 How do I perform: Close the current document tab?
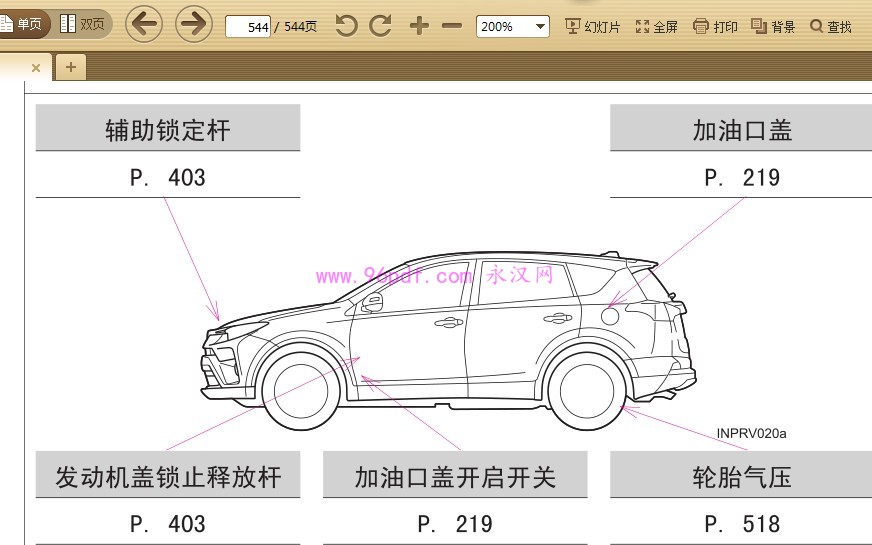36,68
